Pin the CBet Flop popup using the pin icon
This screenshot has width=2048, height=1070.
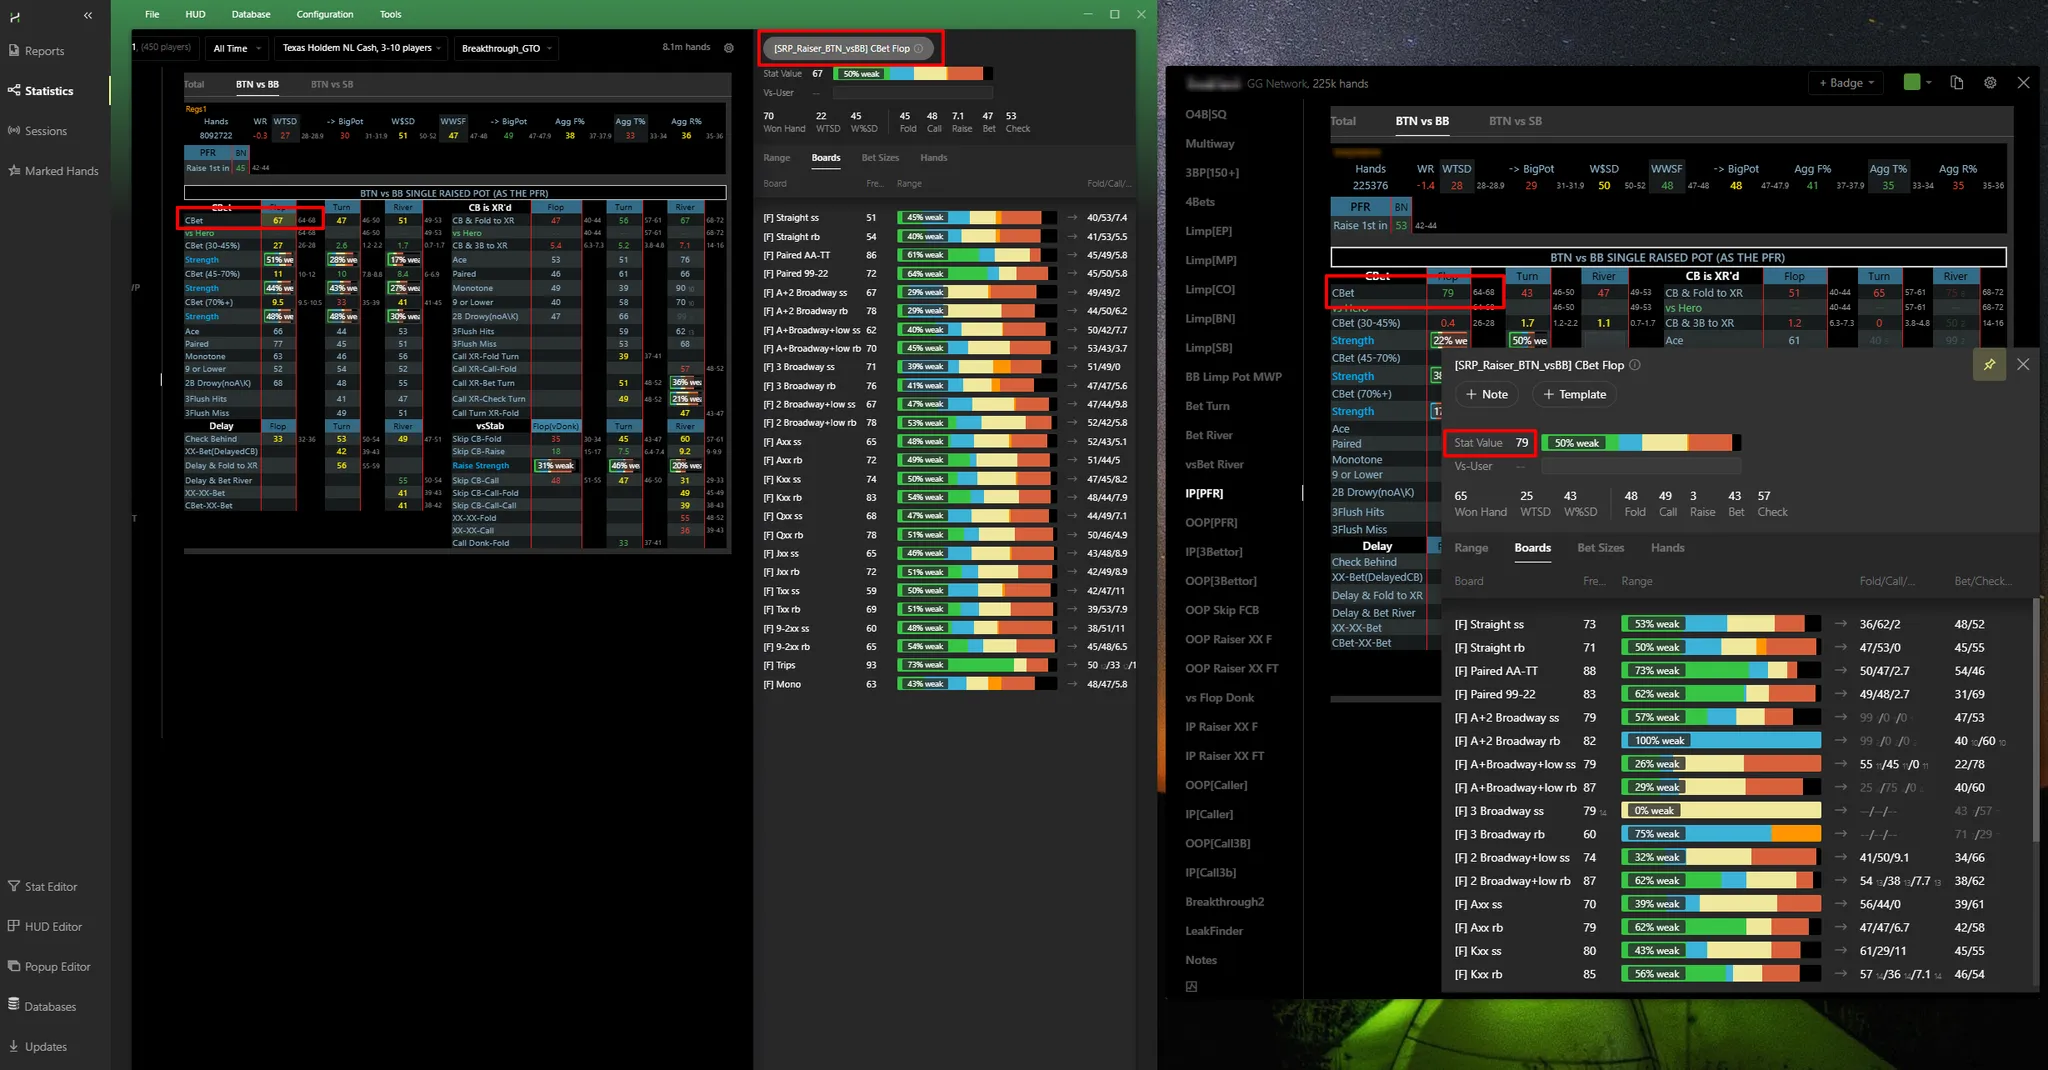coord(1989,365)
